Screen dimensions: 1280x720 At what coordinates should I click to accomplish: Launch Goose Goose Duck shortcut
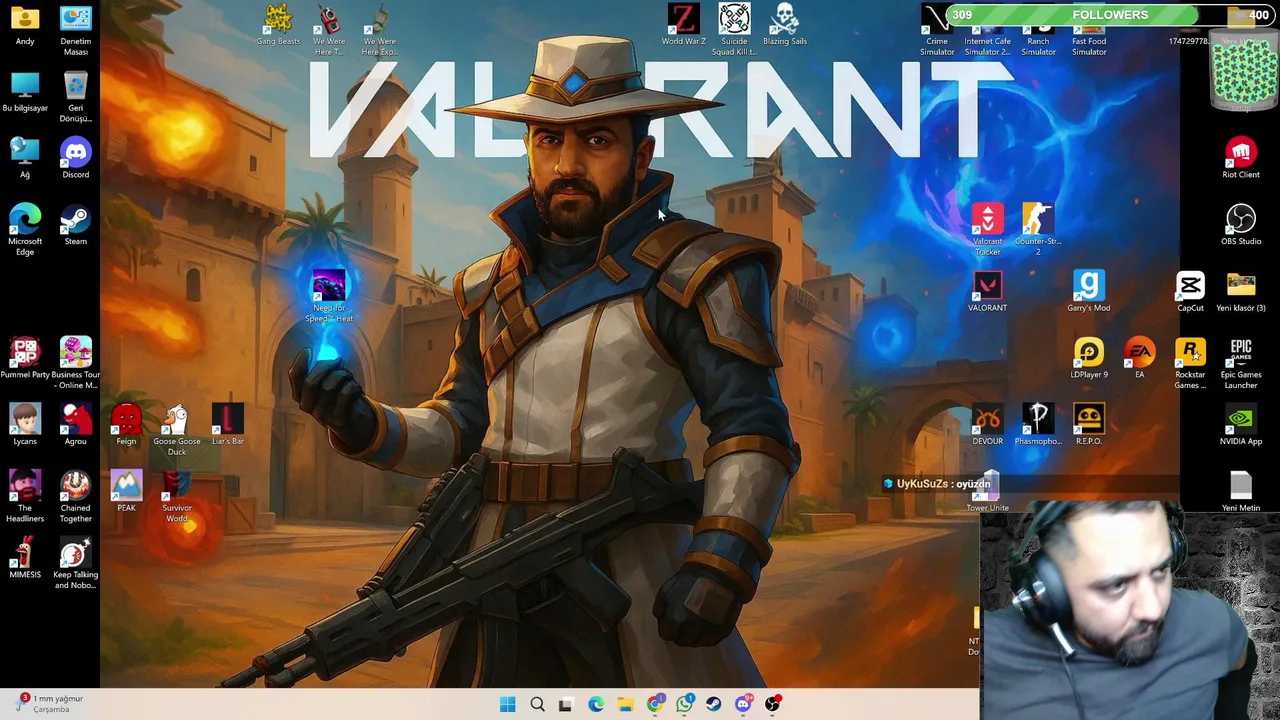click(177, 431)
